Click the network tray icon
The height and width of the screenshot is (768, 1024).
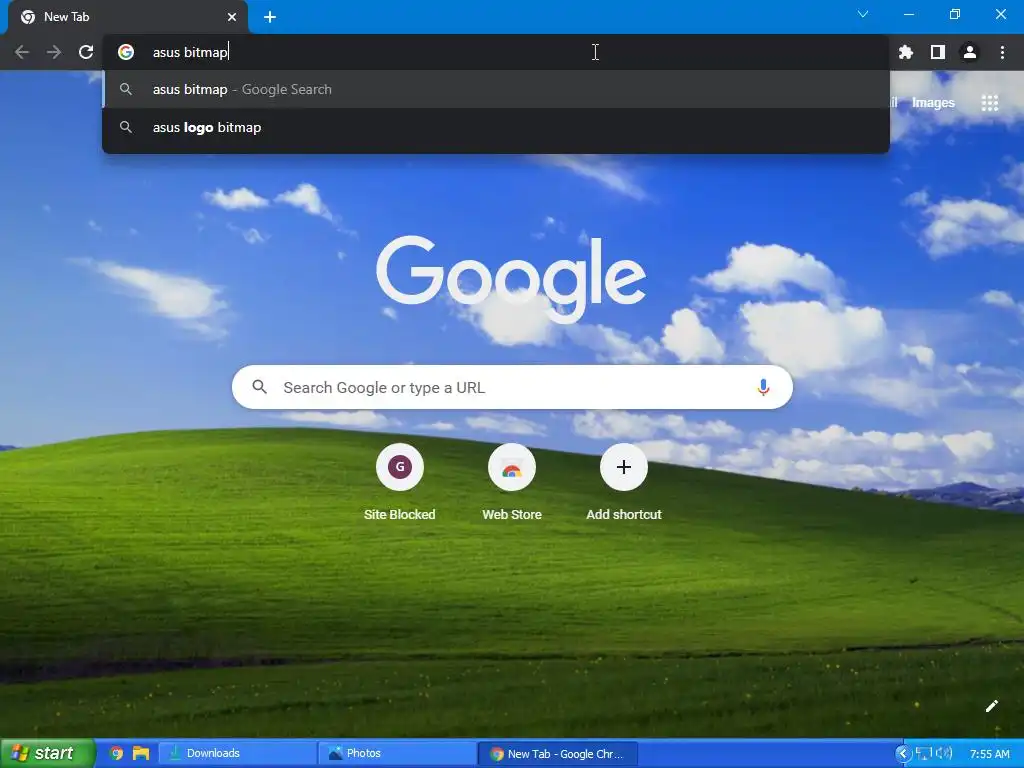click(x=923, y=753)
